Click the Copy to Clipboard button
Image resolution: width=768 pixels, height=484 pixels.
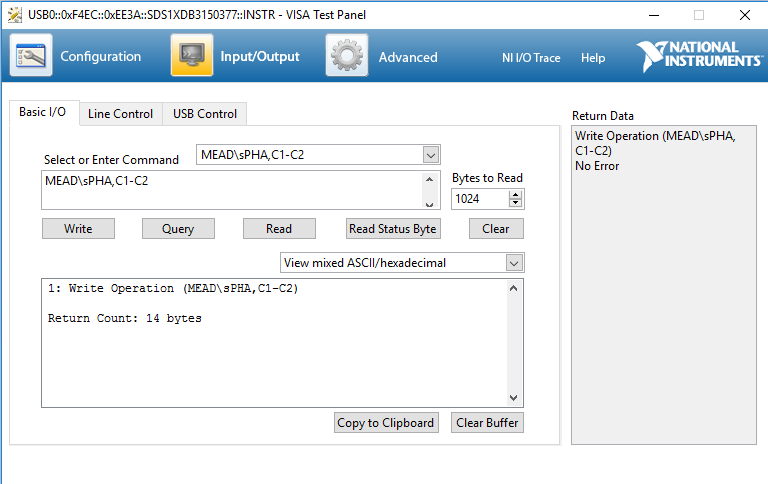386,423
